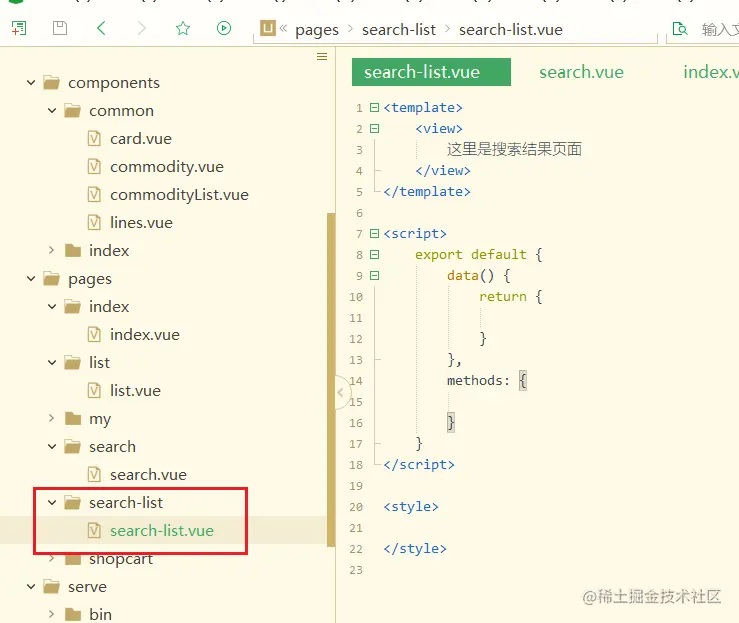The width and height of the screenshot is (739, 623).
Task: Fold the script block at line 7
Action: (x=375, y=234)
